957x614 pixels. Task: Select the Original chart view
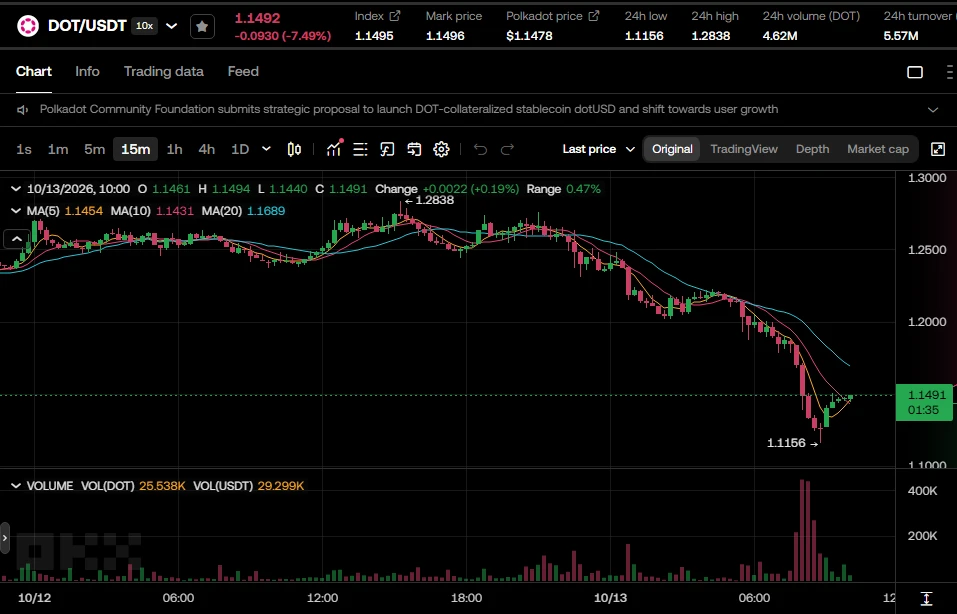pos(672,149)
